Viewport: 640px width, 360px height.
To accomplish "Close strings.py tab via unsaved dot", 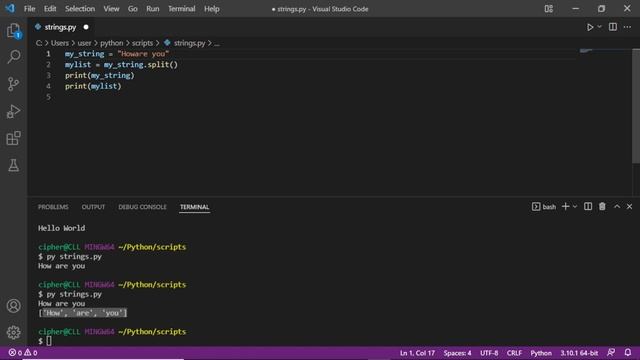I will (86, 27).
